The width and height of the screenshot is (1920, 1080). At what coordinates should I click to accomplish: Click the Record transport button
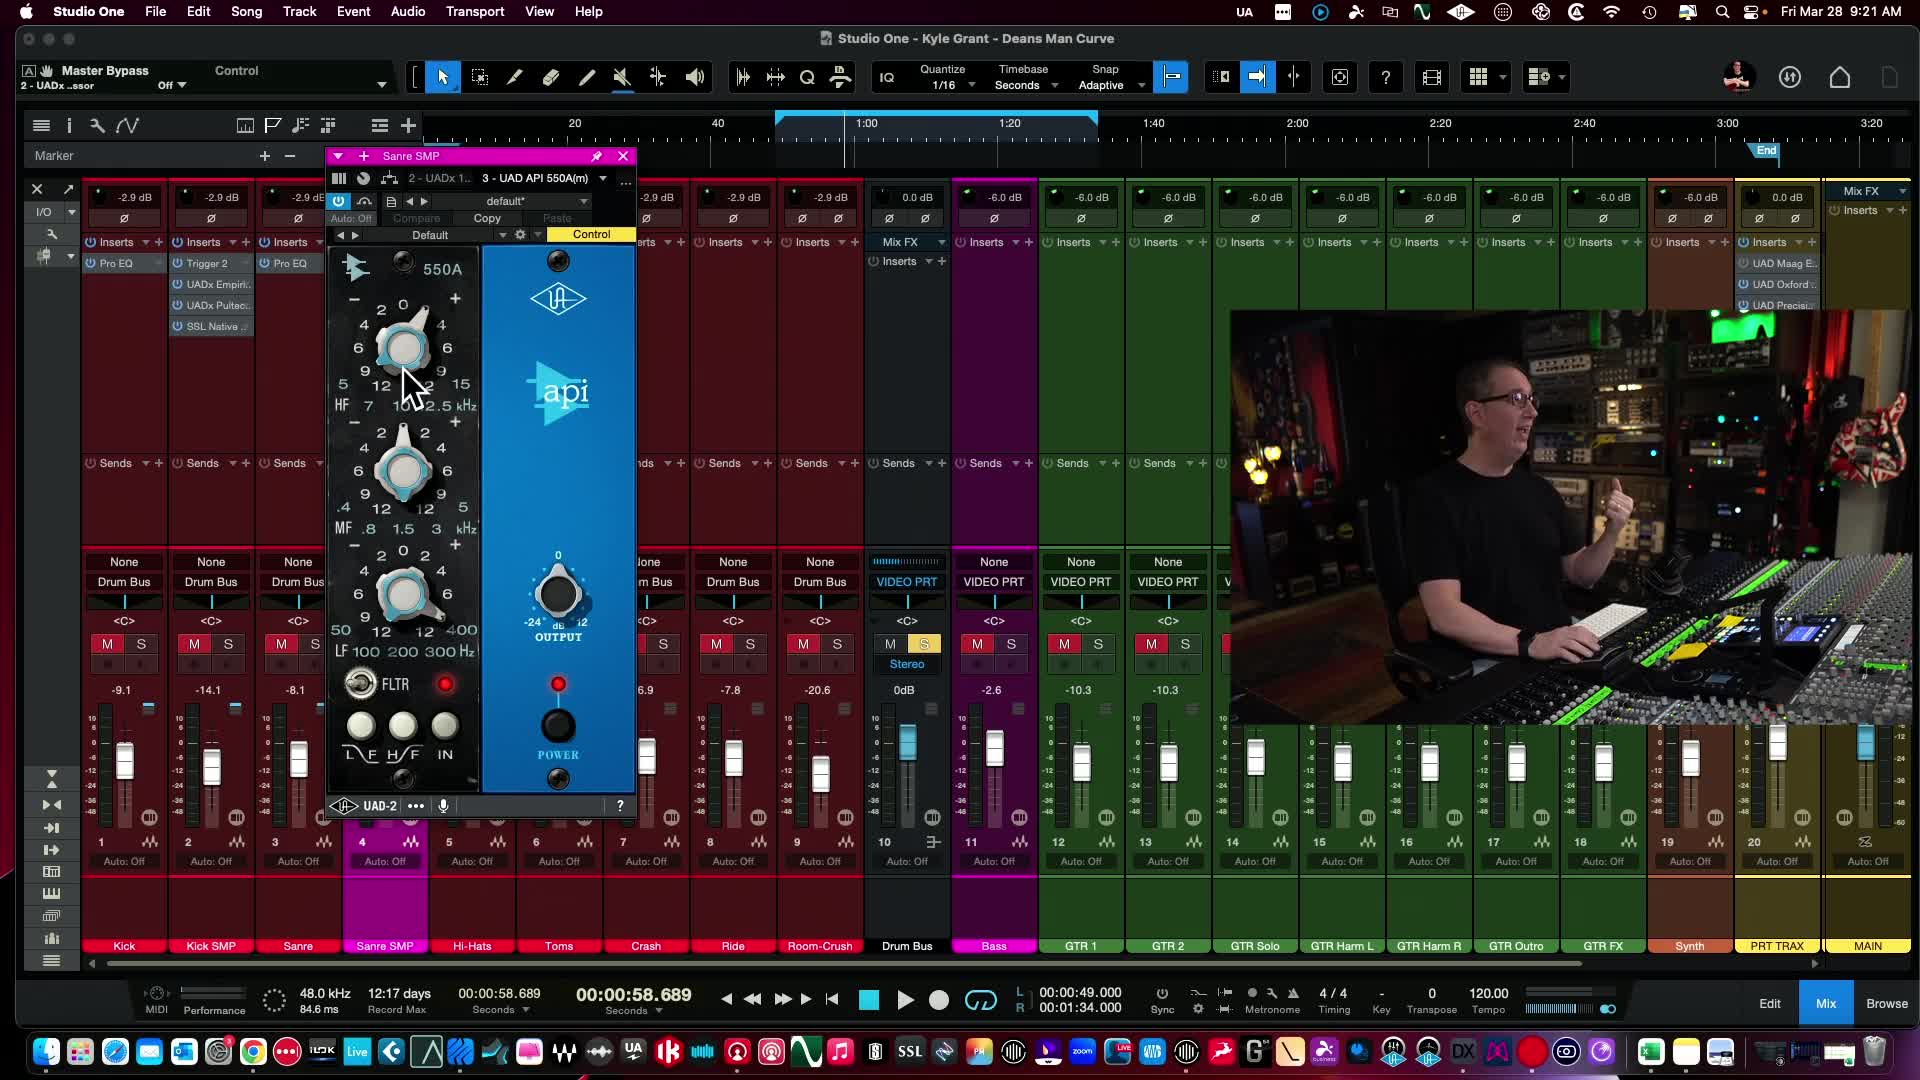939,1000
